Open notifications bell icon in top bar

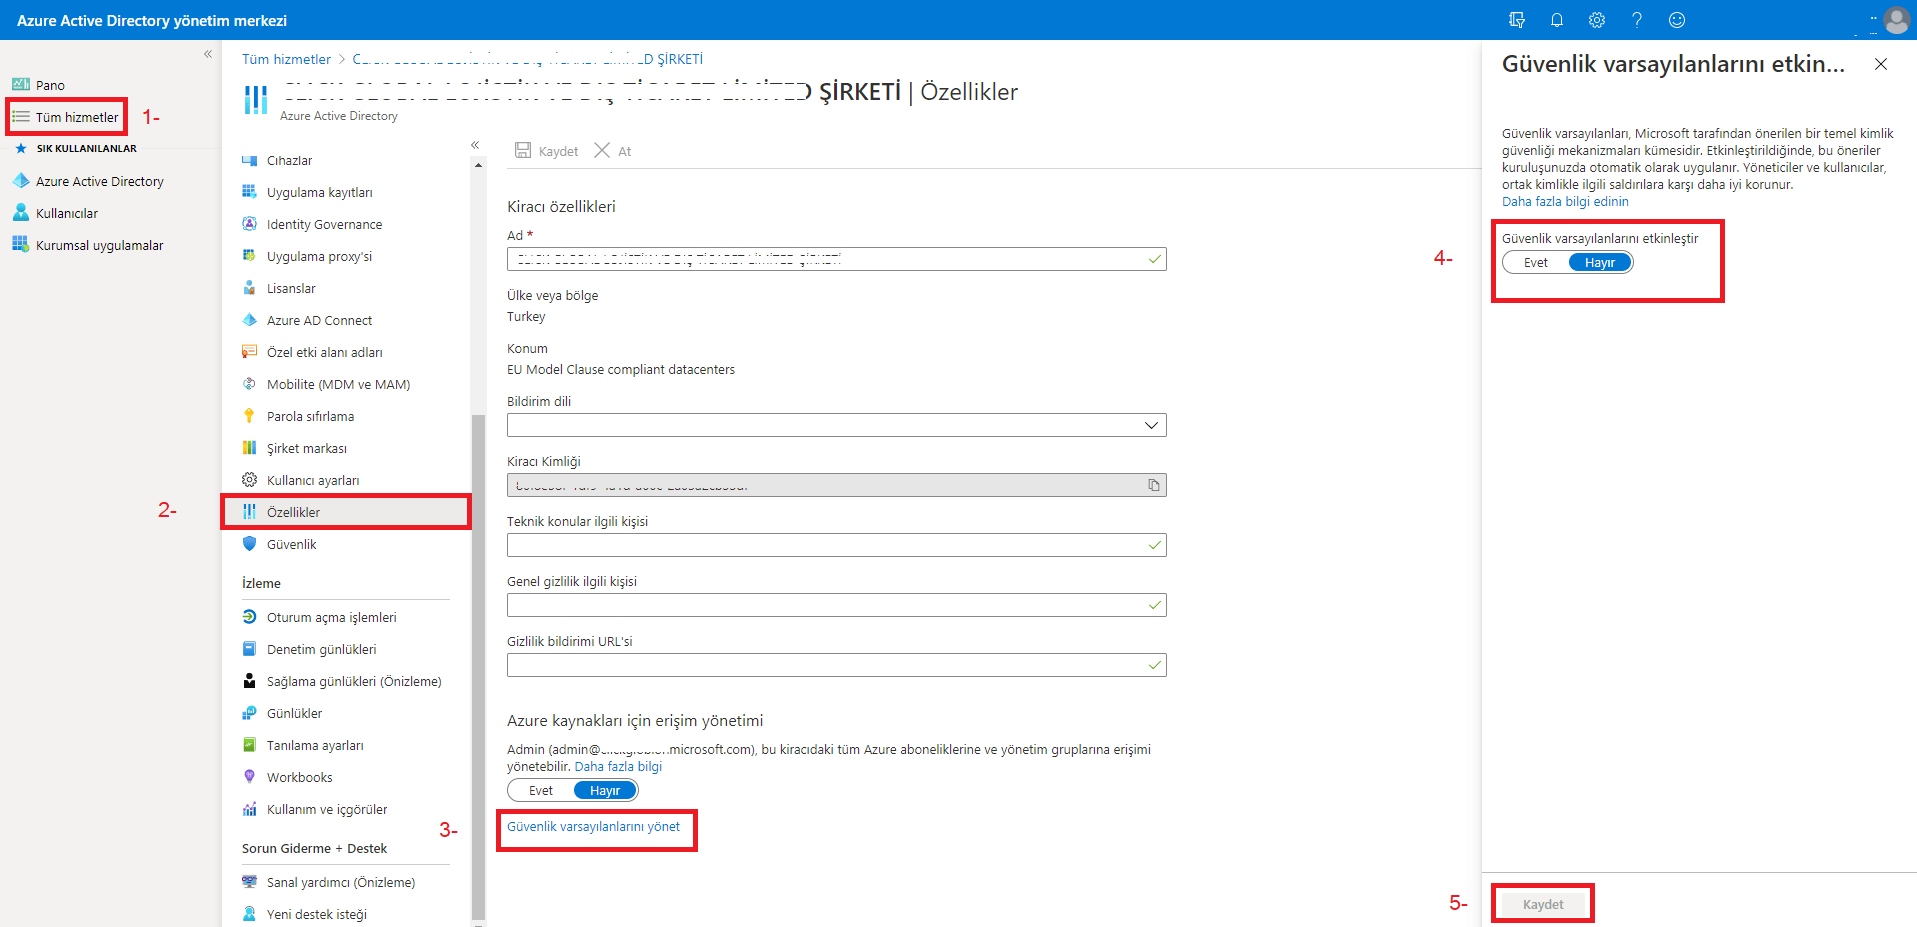[1557, 20]
